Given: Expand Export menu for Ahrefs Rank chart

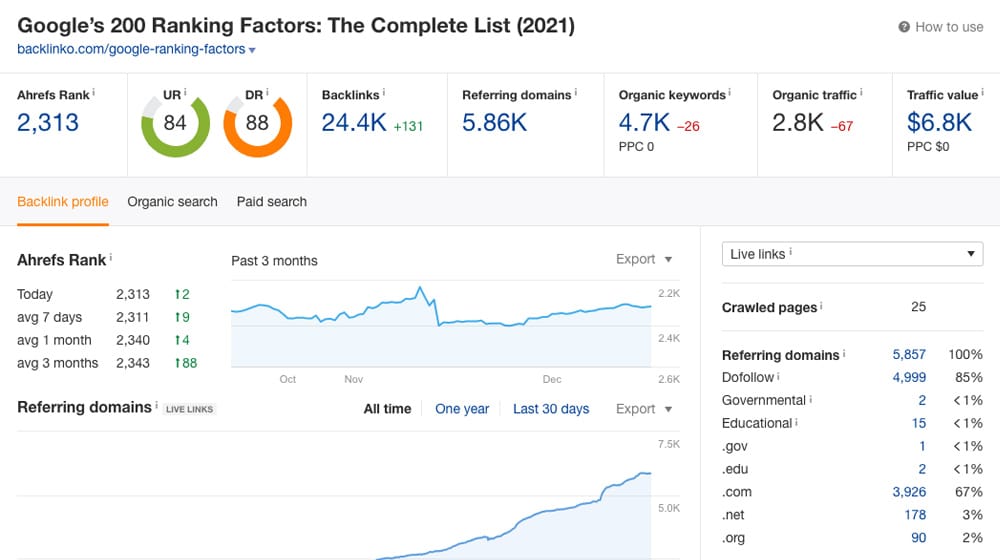Looking at the screenshot, I should click(x=644, y=259).
